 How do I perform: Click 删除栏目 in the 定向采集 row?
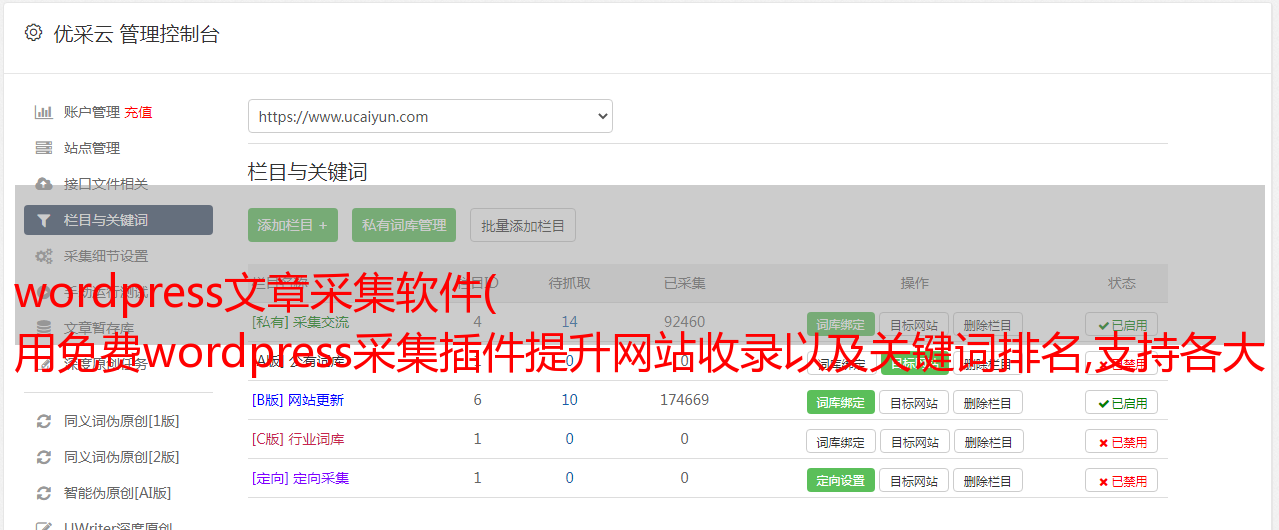[x=988, y=480]
